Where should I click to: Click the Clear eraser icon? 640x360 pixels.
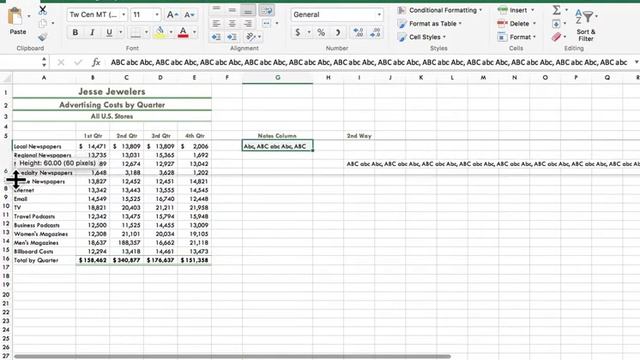click(x=556, y=37)
